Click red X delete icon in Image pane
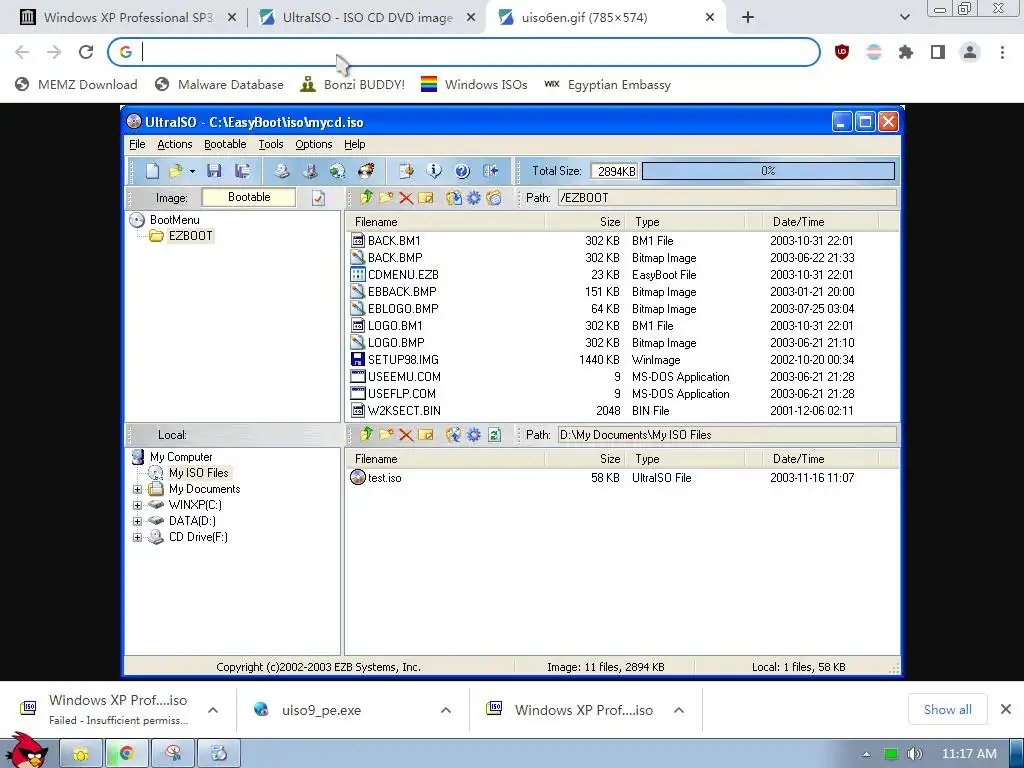The height and width of the screenshot is (768, 1024). [406, 198]
